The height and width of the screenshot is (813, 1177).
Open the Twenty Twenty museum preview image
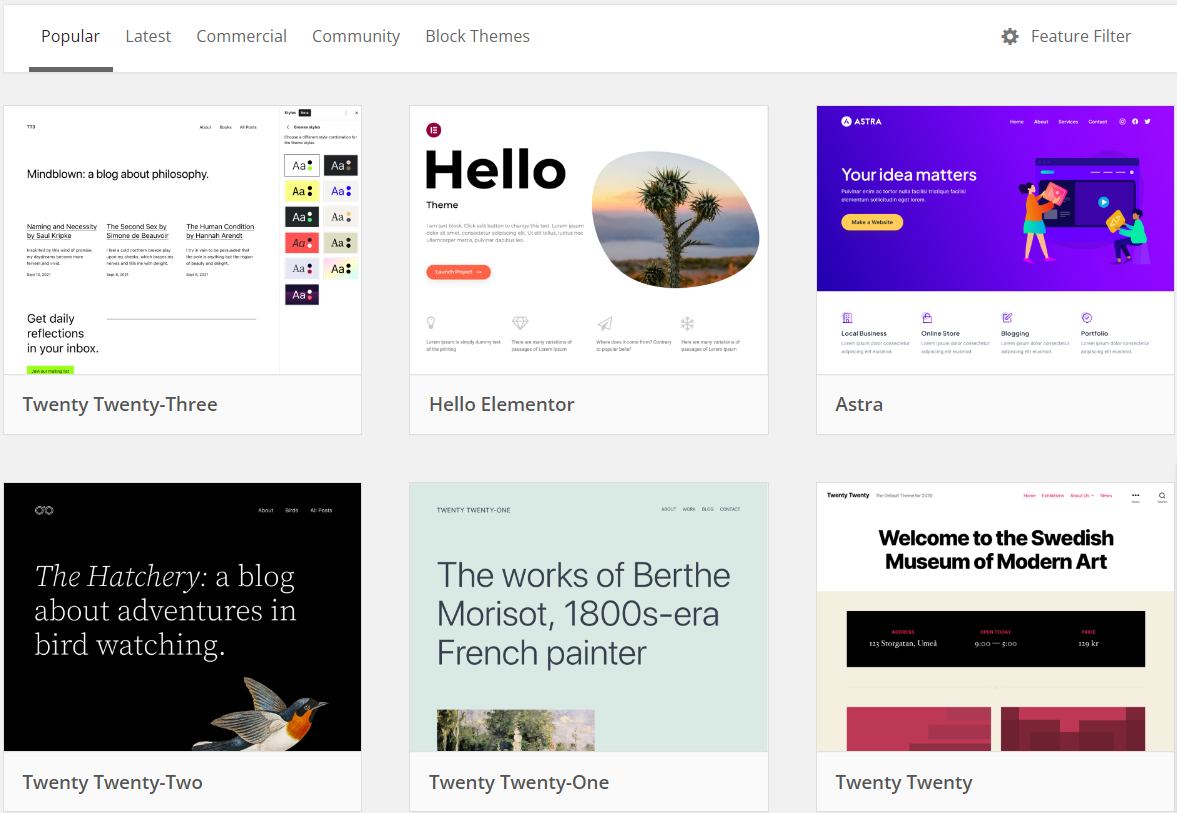point(995,617)
